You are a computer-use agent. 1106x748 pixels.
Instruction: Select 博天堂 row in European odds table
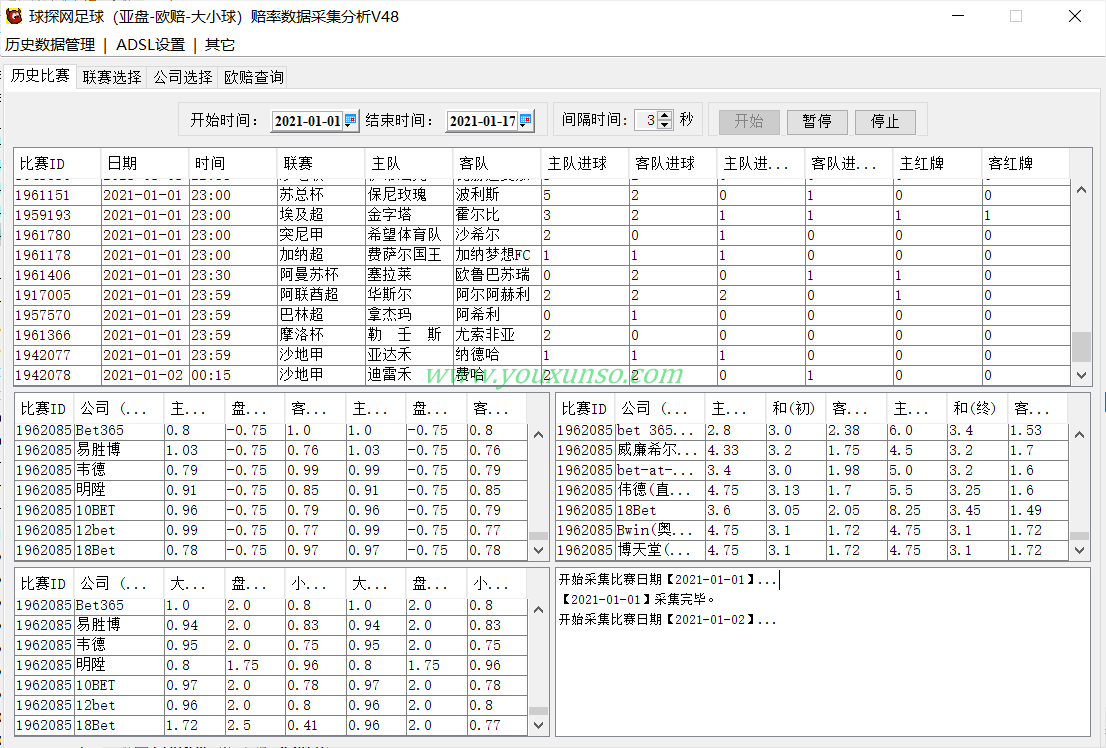812,550
